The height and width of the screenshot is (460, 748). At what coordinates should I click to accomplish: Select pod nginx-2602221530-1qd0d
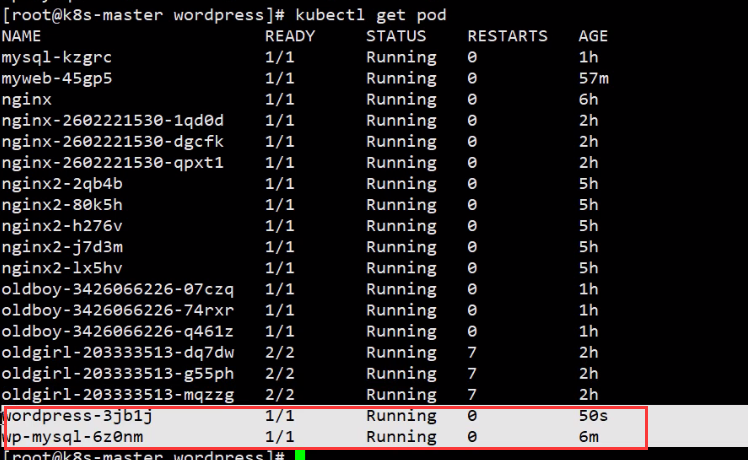[x=113, y=121]
